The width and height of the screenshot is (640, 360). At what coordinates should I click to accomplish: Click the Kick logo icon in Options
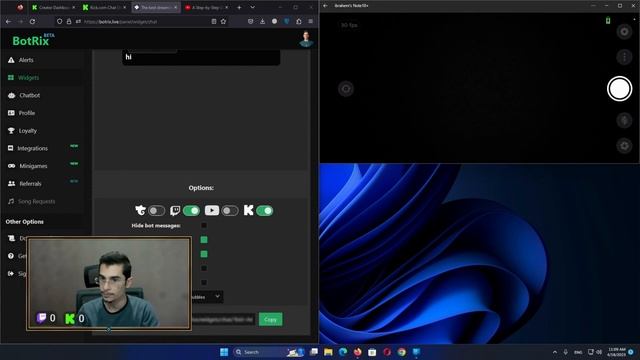pos(248,210)
